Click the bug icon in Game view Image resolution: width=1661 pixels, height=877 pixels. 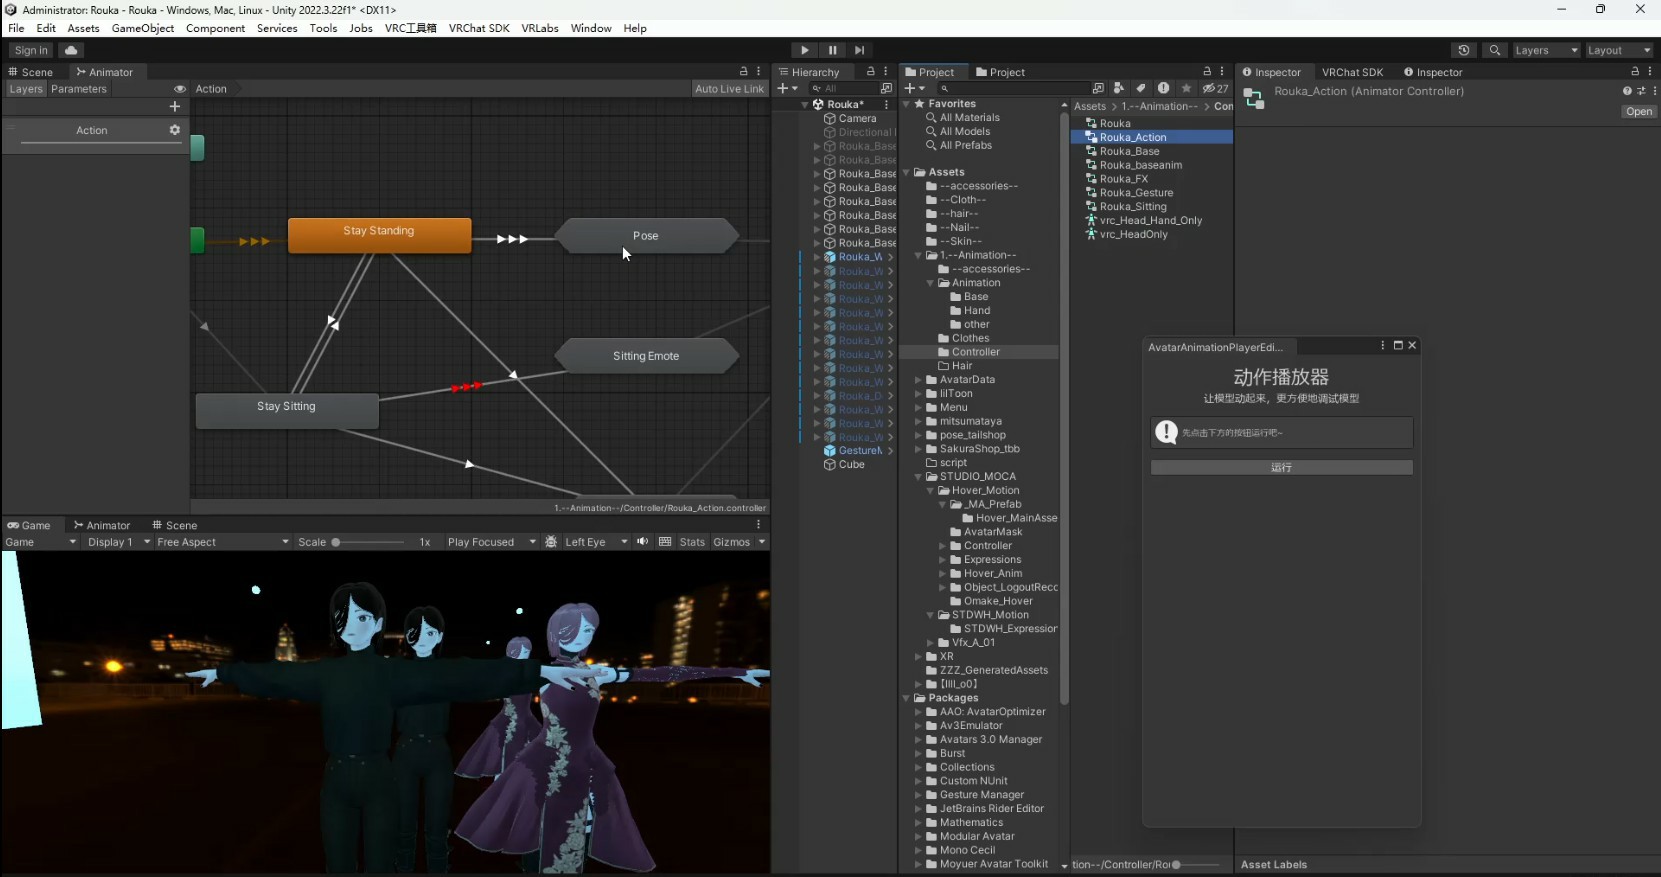pyautogui.click(x=551, y=542)
